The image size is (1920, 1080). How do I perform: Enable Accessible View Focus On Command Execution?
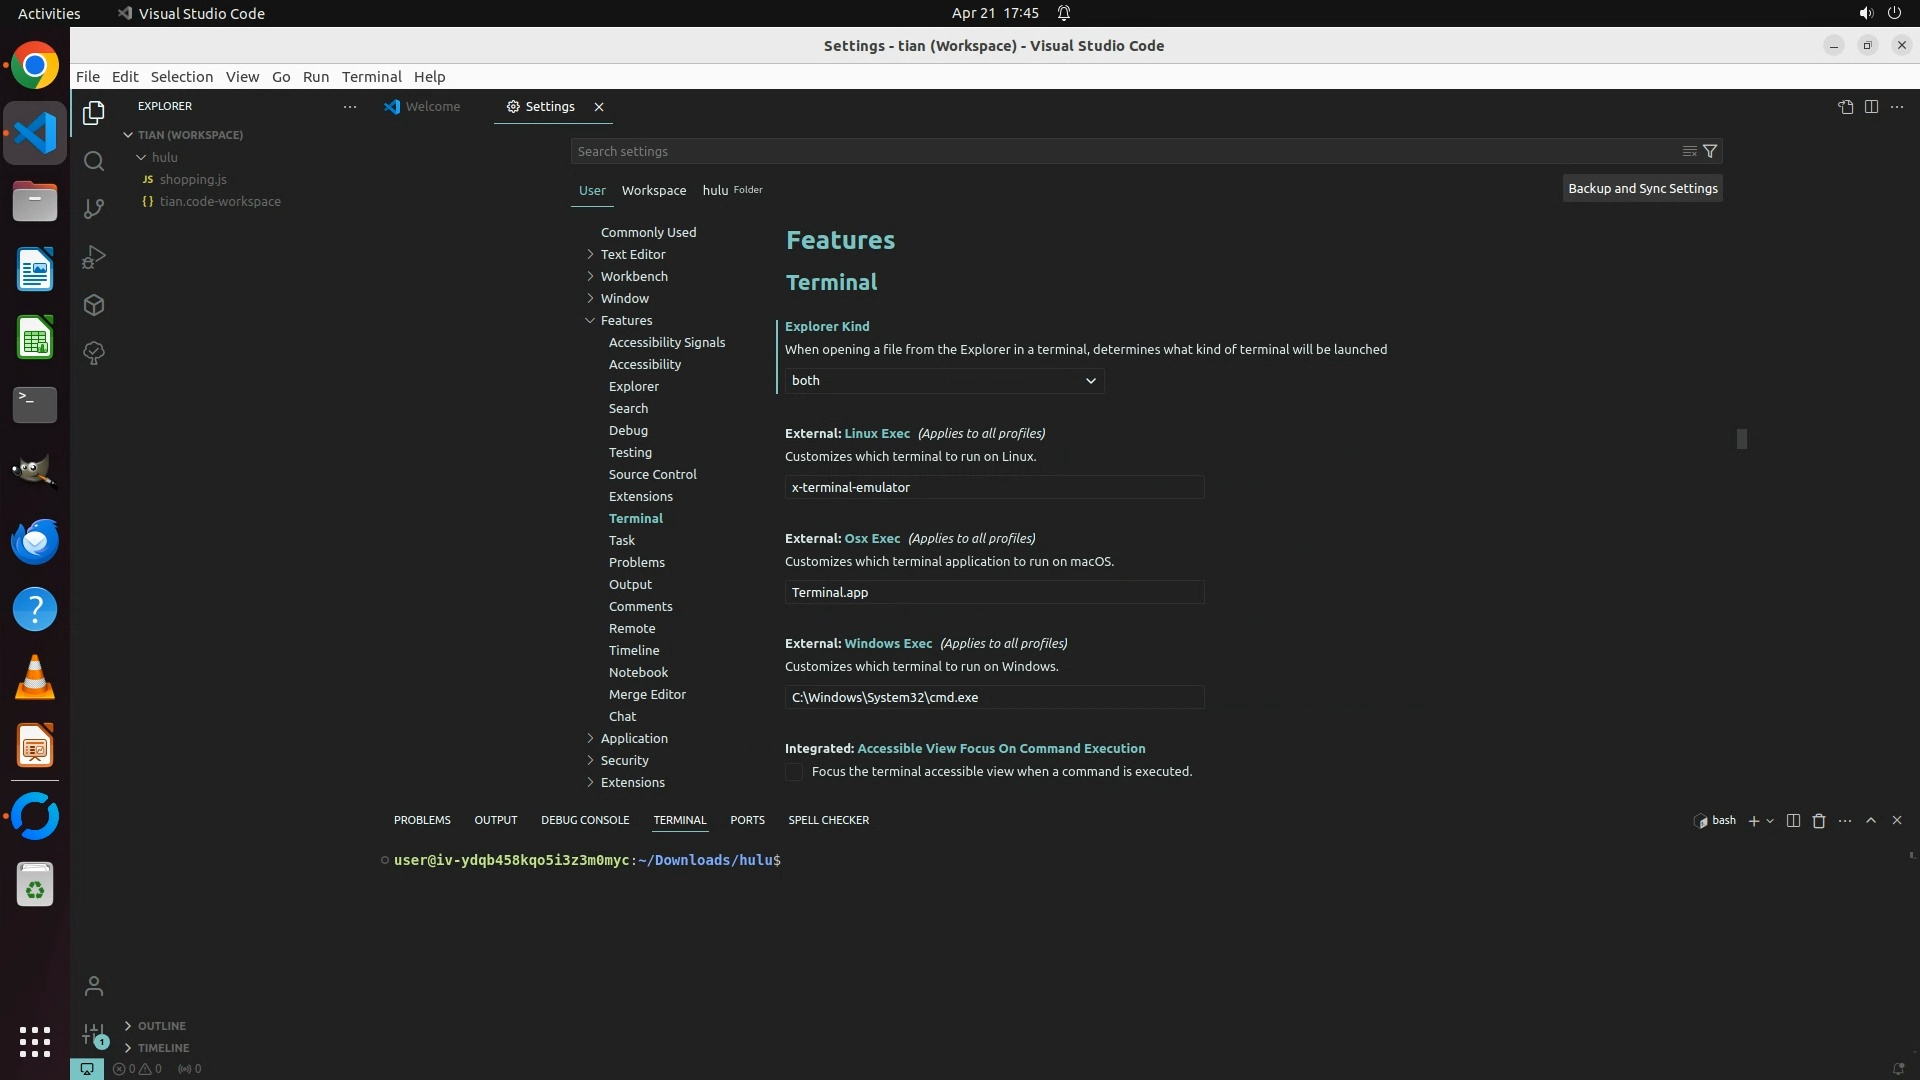point(794,772)
